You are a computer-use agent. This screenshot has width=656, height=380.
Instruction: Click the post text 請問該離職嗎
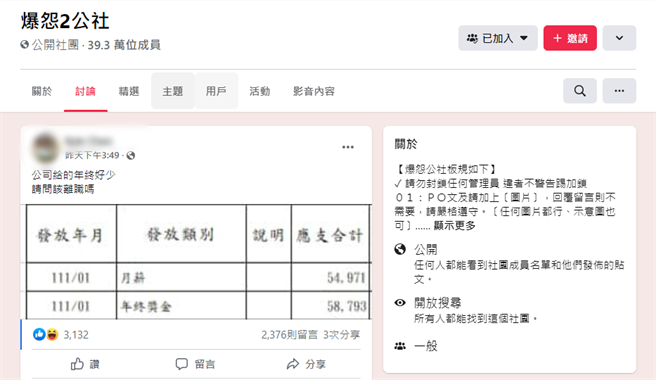tap(63, 189)
